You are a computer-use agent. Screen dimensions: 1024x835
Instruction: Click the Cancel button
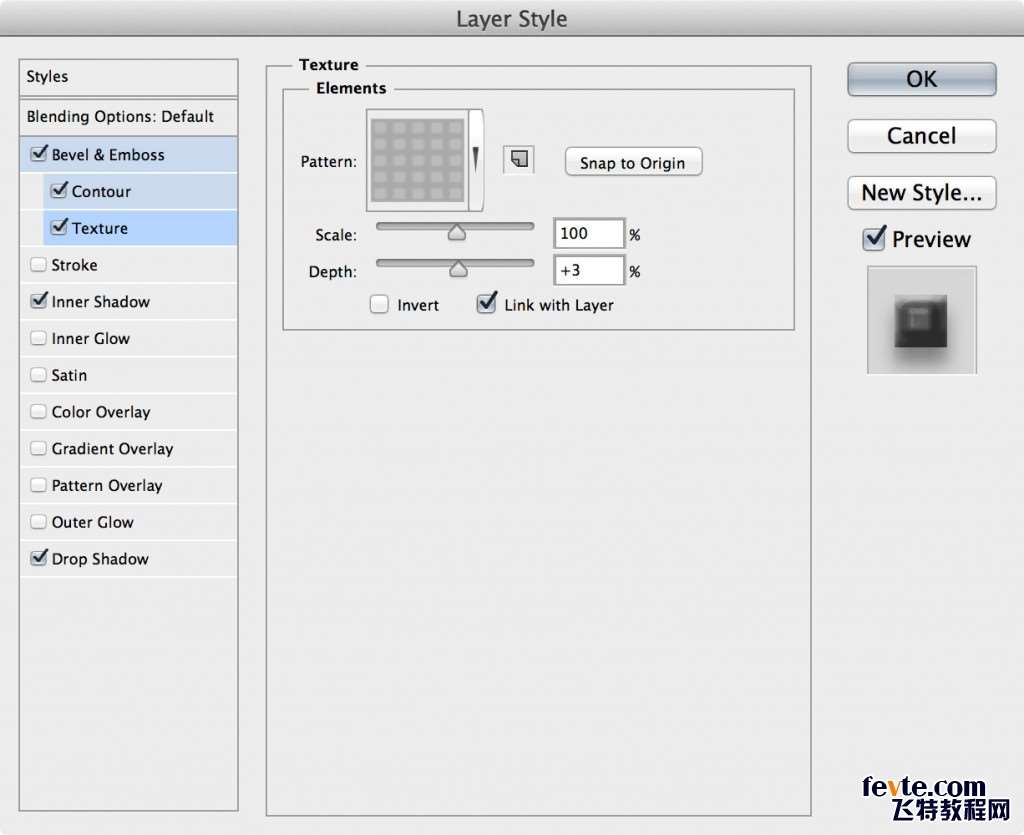coord(921,136)
